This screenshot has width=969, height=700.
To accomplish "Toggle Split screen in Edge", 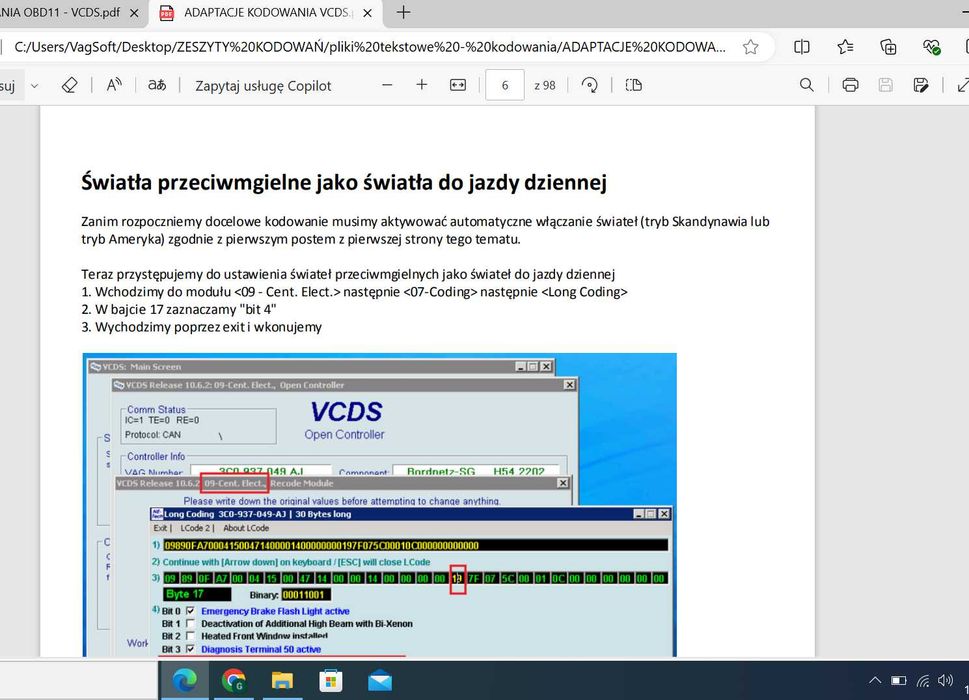I will [x=802, y=47].
